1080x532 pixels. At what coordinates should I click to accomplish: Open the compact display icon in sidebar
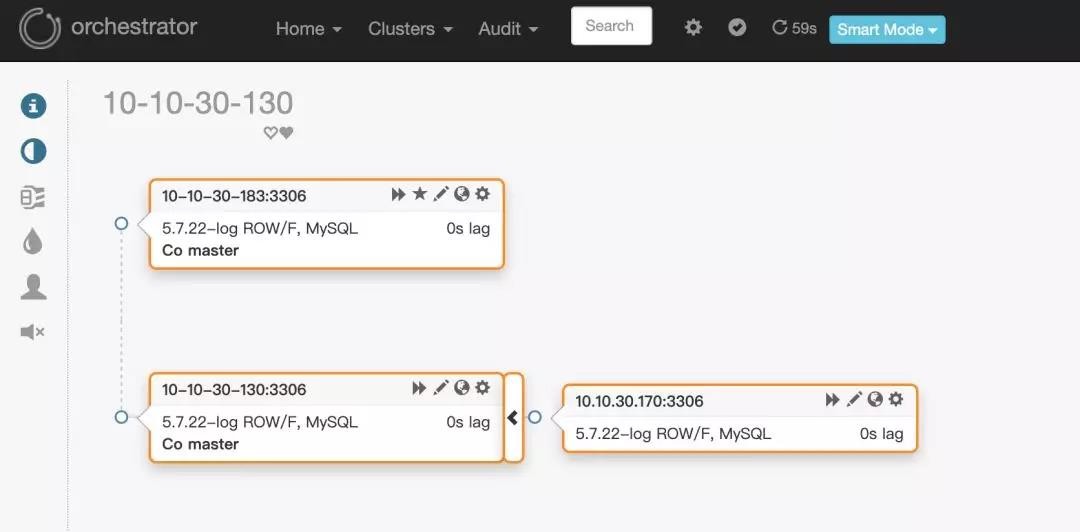tap(33, 198)
